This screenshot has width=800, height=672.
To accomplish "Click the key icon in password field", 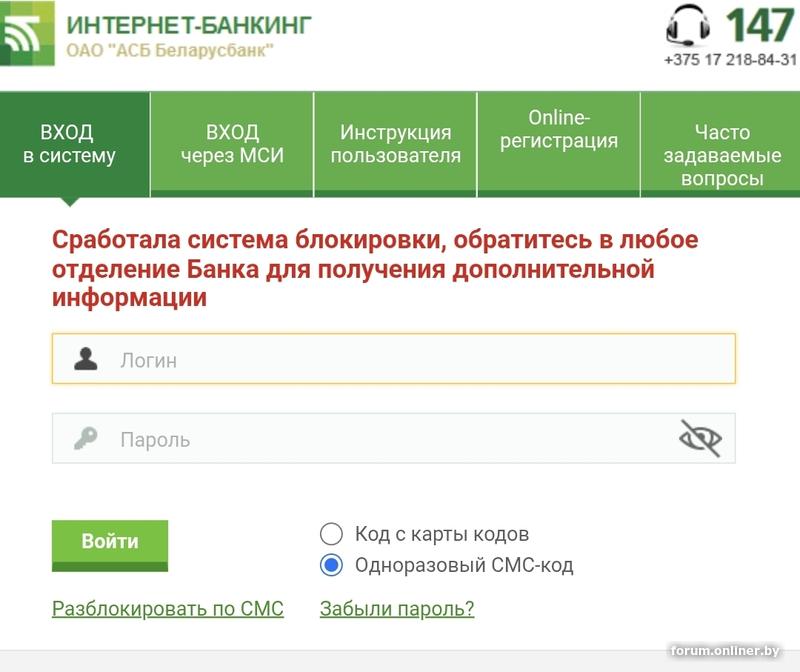I will click(x=85, y=438).
